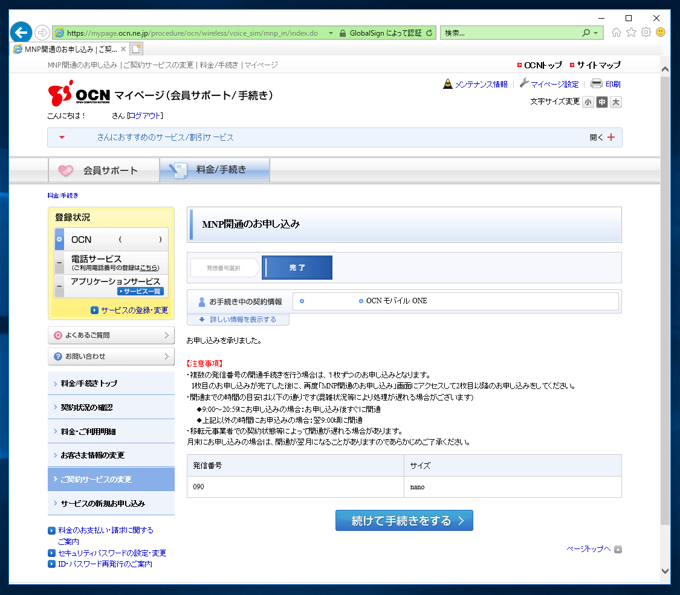Open よくあるご質問 button
The image size is (680, 595).
111,335
